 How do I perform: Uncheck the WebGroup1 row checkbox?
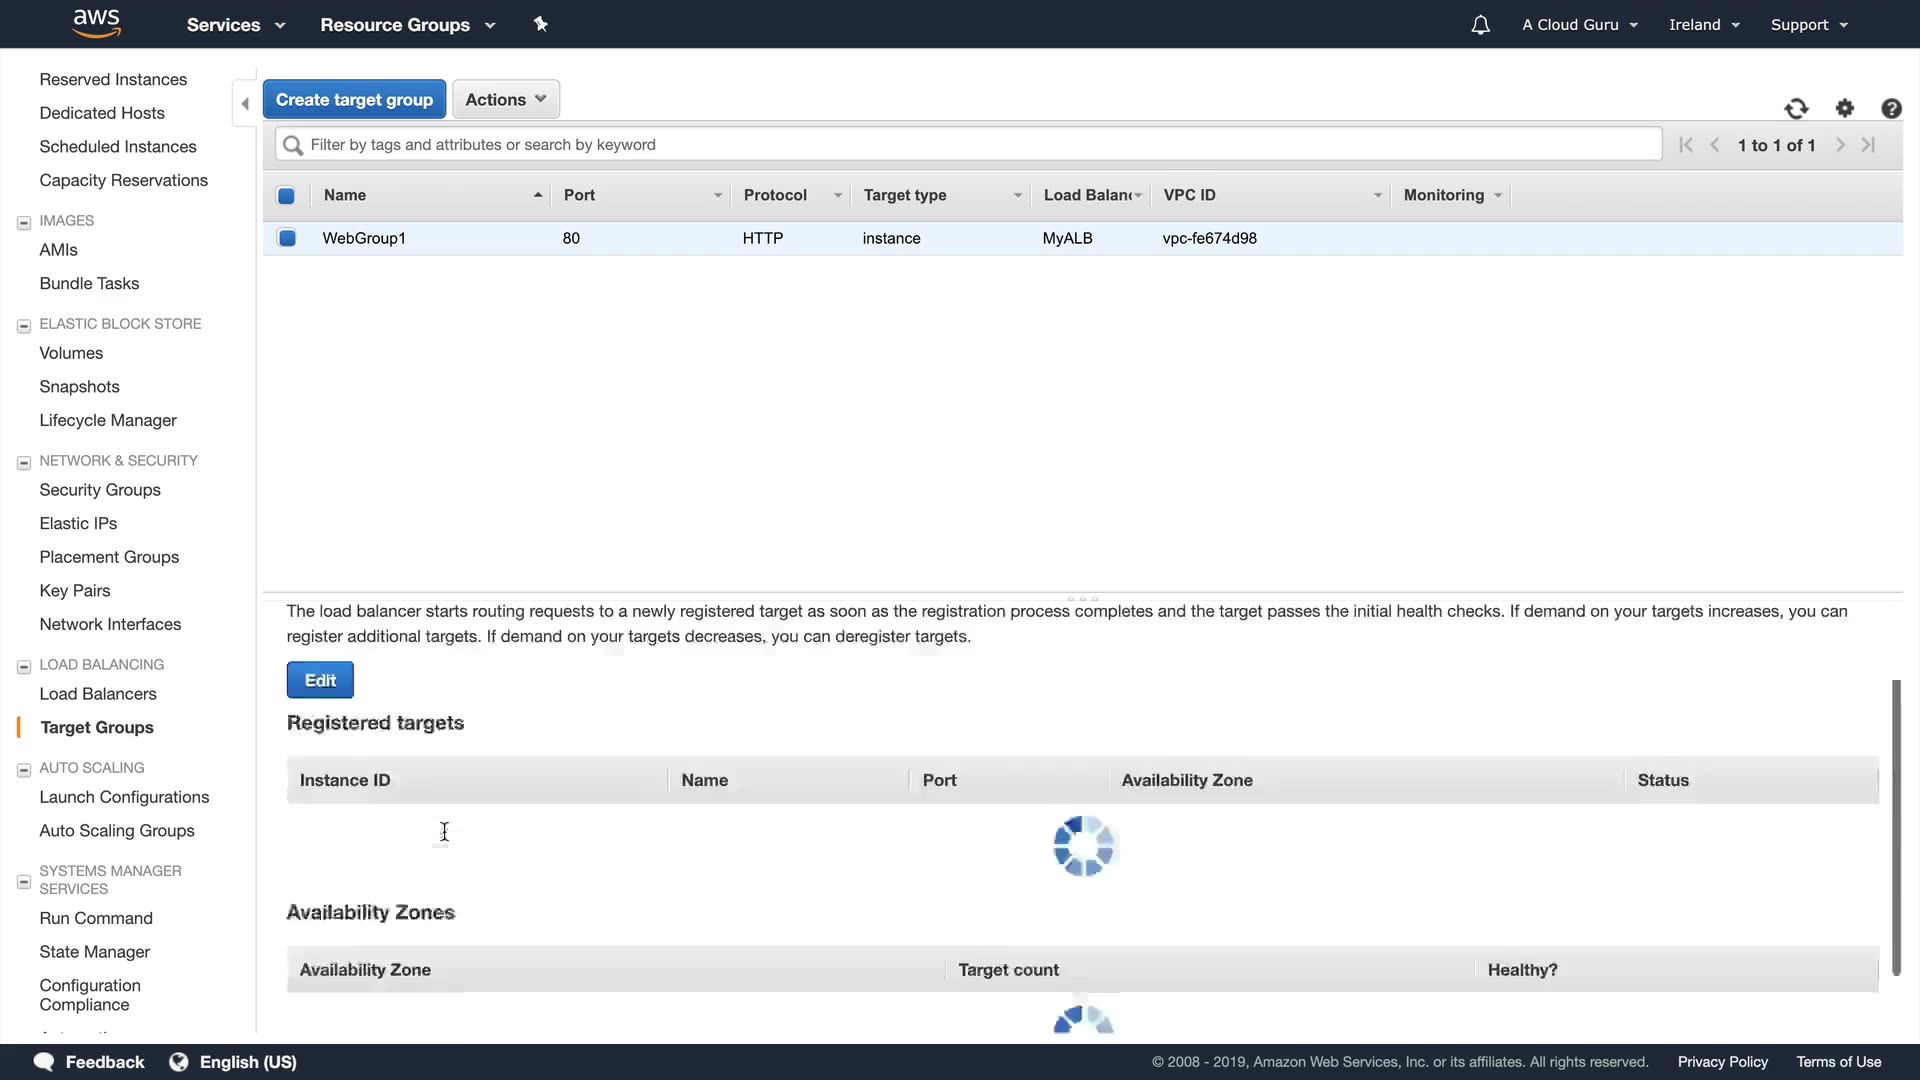[287, 238]
